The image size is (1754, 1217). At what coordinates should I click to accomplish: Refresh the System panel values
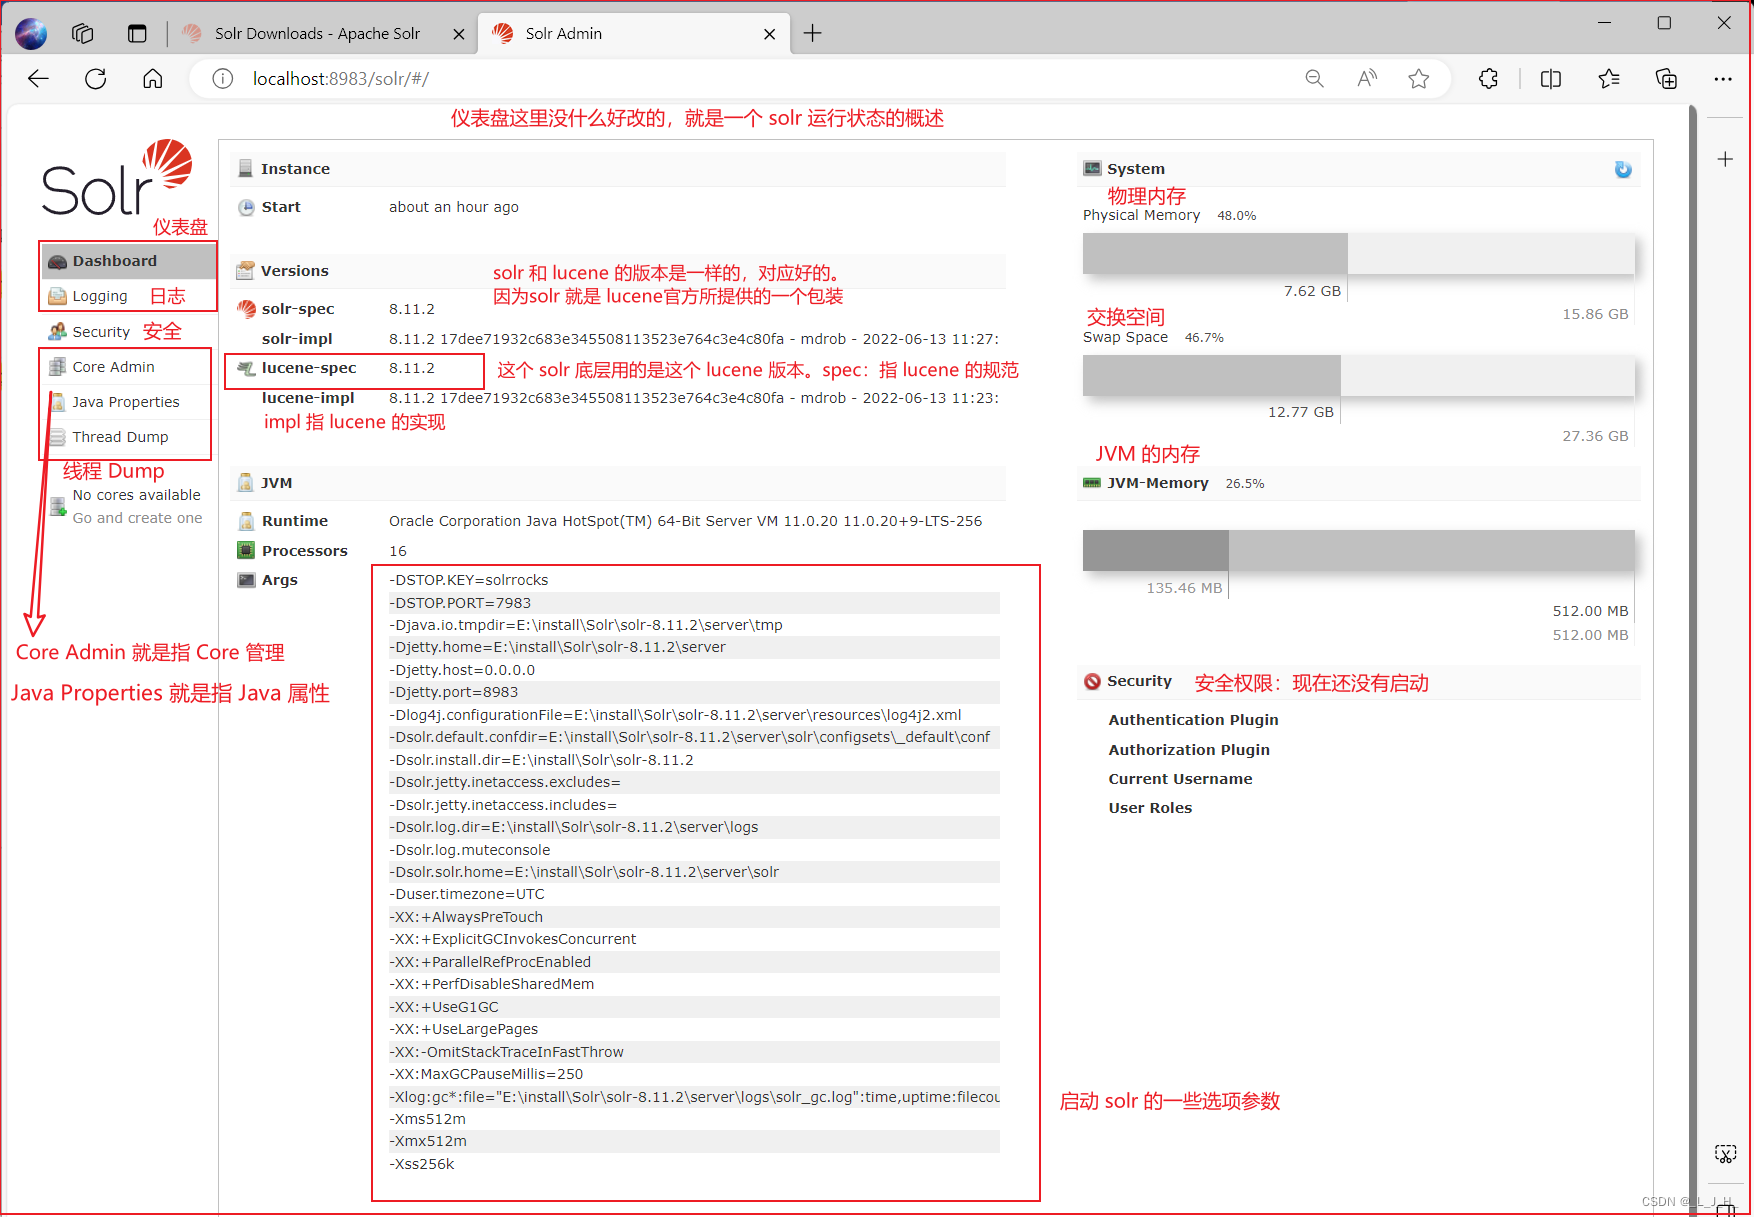tap(1623, 169)
